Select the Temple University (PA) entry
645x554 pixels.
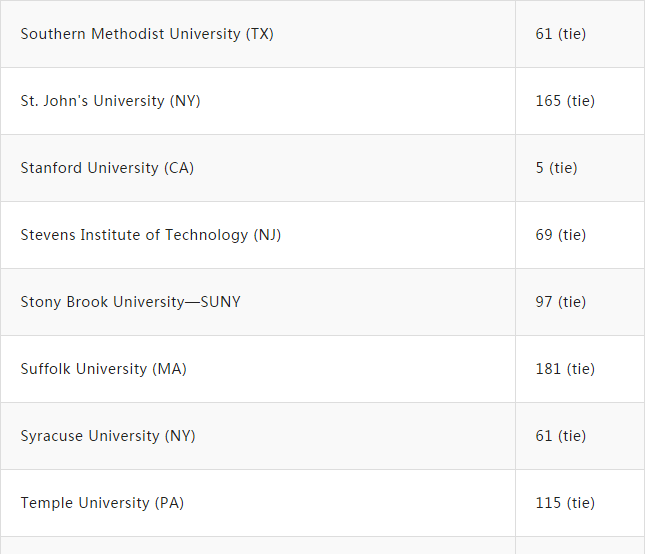(102, 503)
